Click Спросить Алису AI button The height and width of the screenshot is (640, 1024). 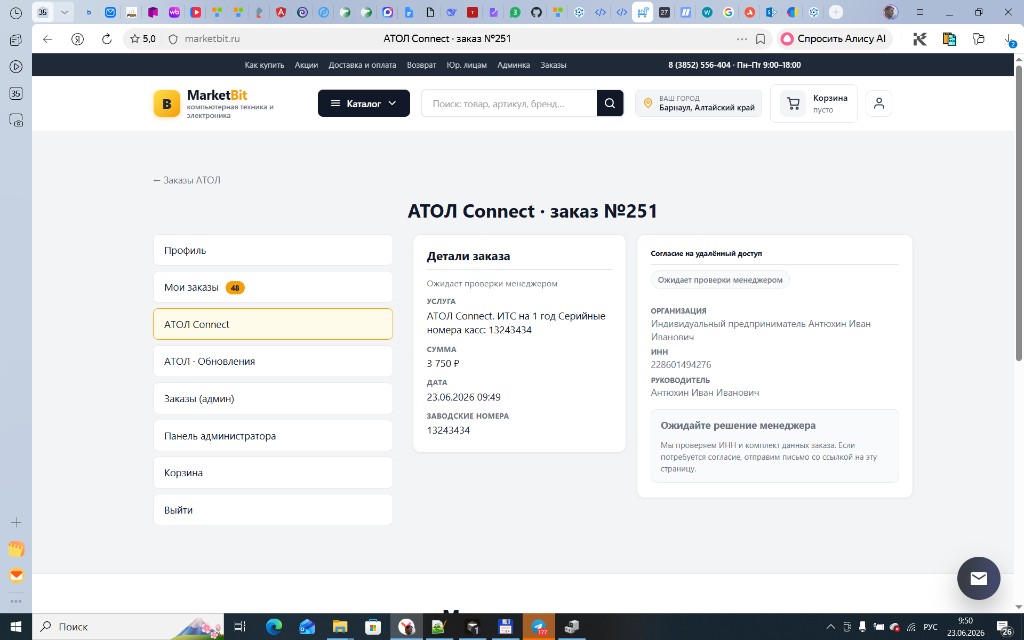click(x=834, y=39)
